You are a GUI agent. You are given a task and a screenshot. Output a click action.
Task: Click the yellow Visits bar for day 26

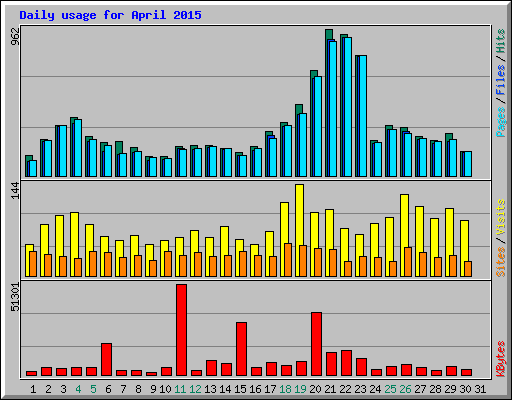point(404,221)
